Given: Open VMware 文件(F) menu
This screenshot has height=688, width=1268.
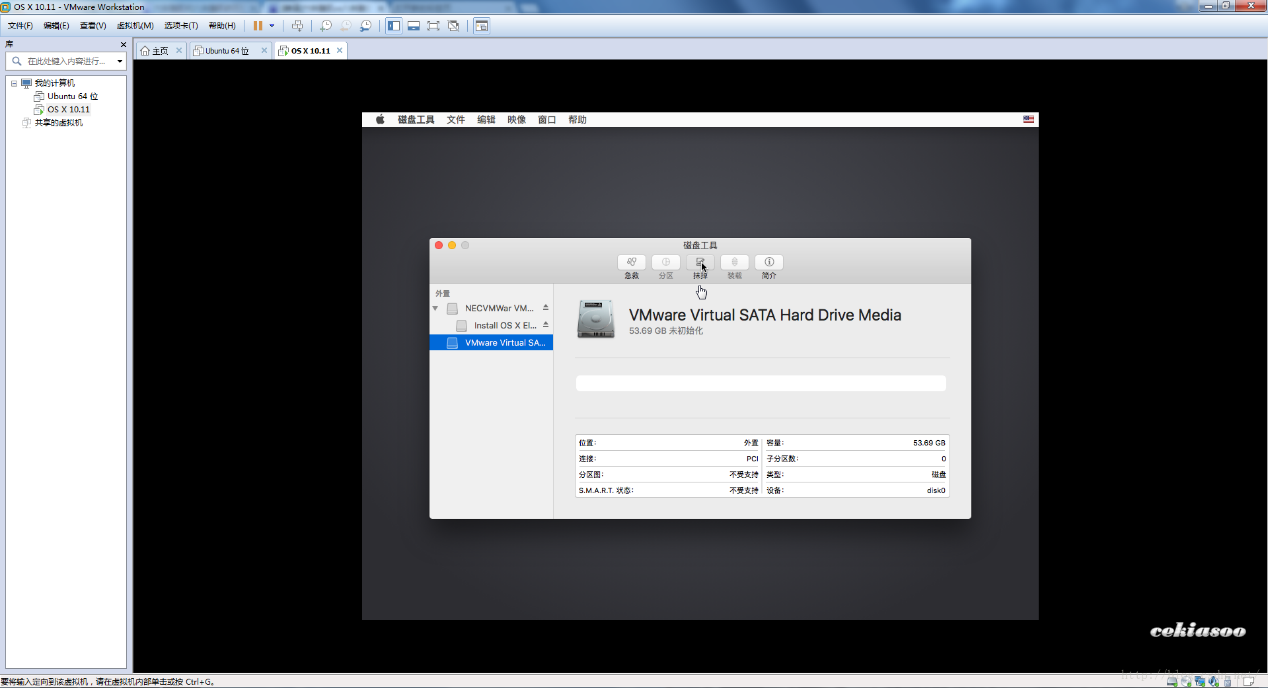Looking at the screenshot, I should tap(20, 25).
